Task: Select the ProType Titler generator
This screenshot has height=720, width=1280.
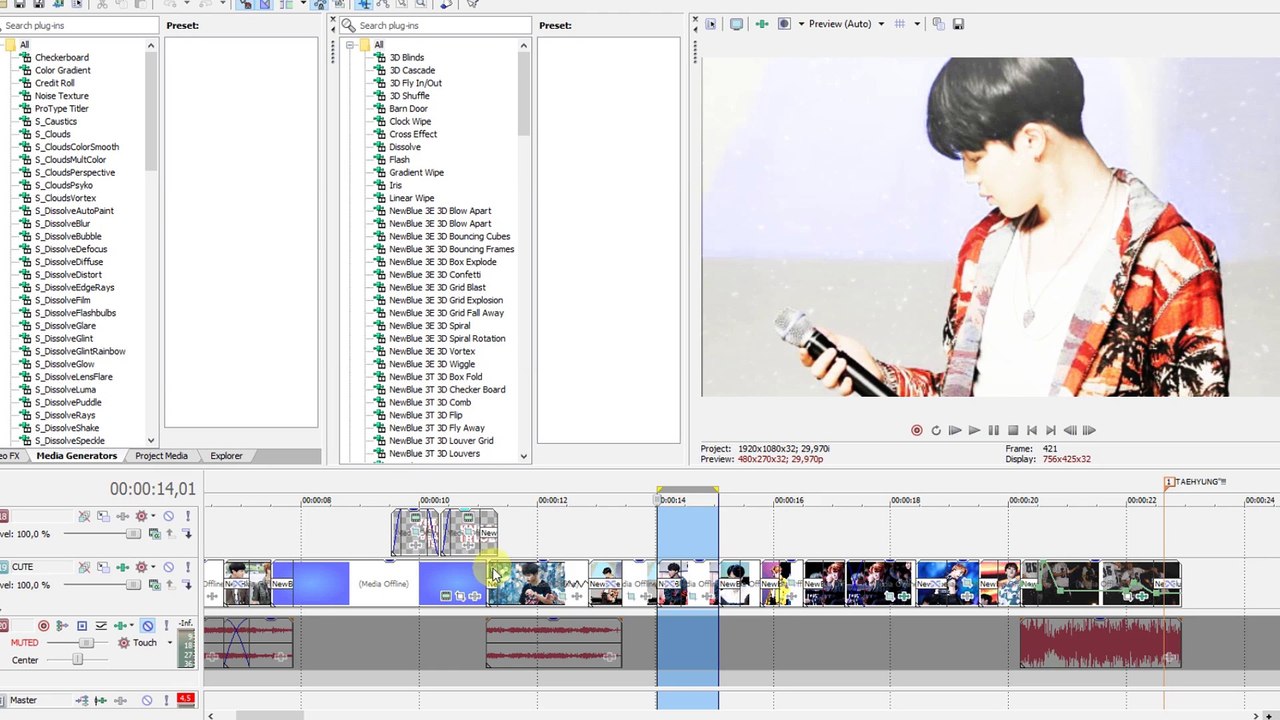Action: pyautogui.click(x=62, y=109)
